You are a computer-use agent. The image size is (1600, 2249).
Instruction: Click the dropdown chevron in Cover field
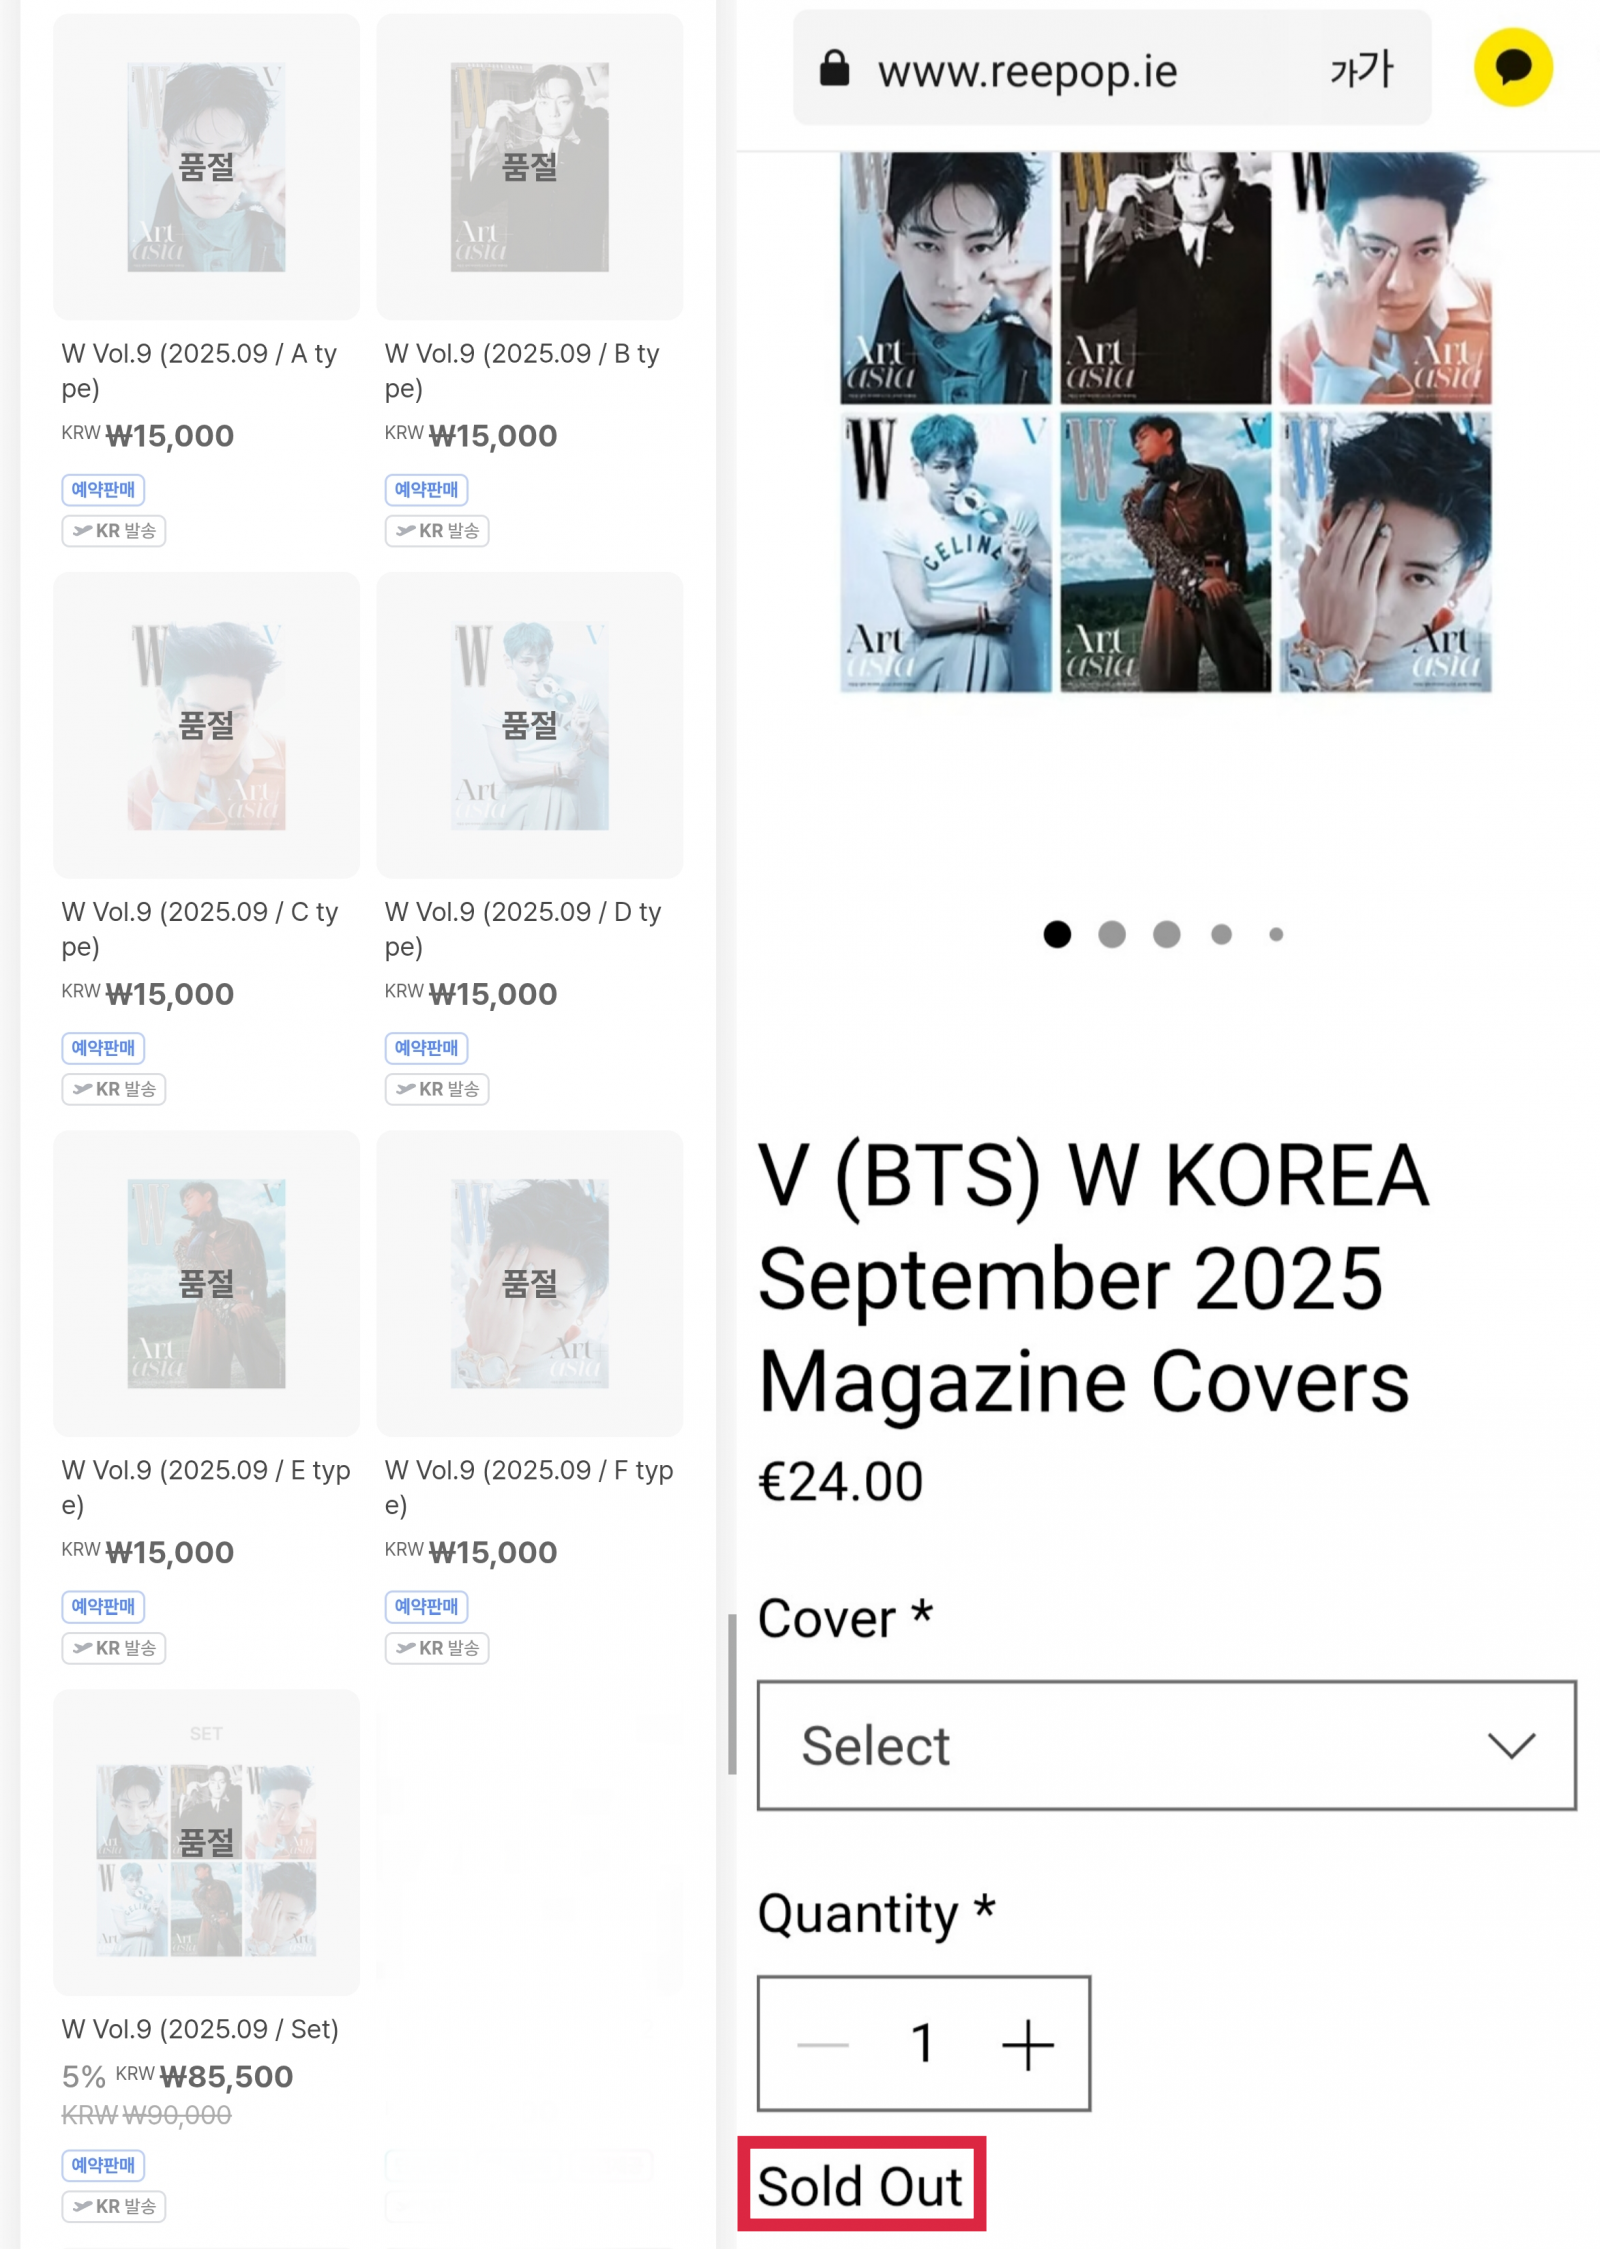tap(1510, 1746)
